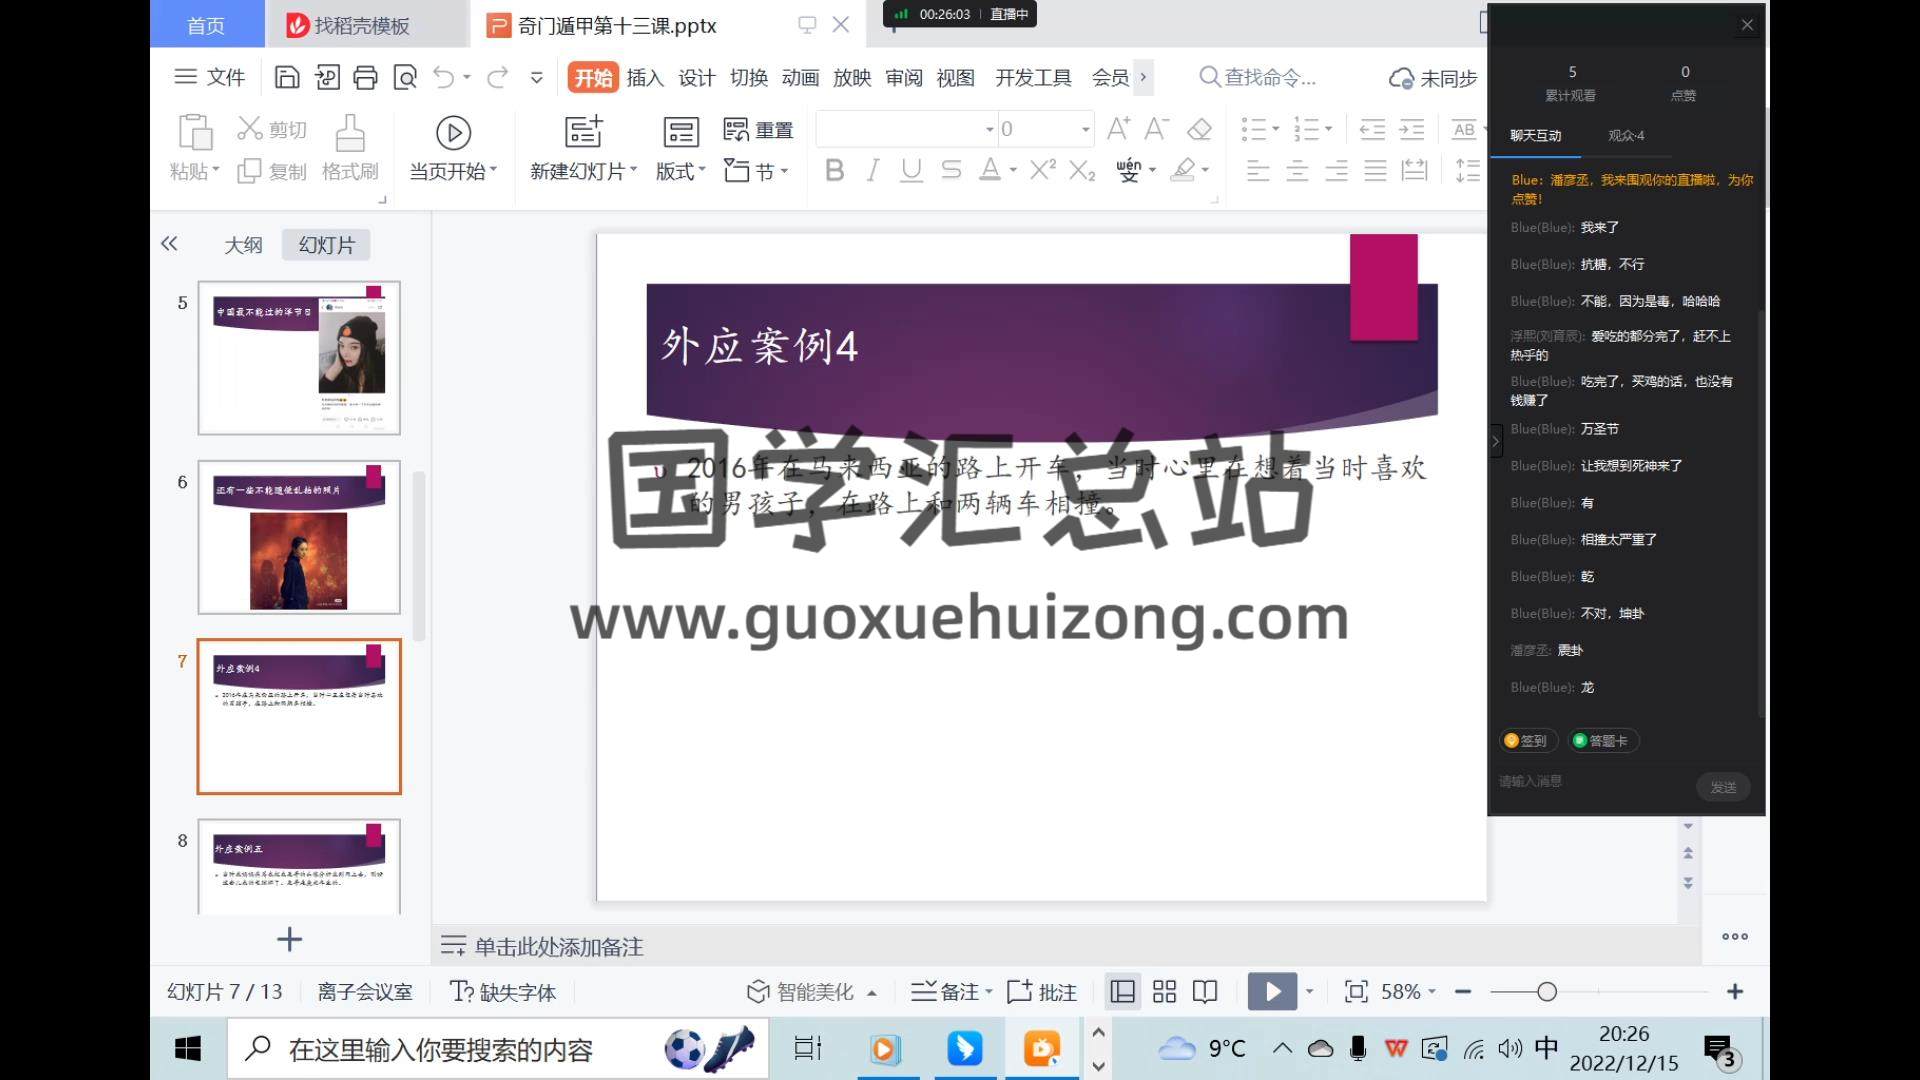Screen dimensions: 1920x1080
Task: Click the Undo arrow icon
Action: coord(444,78)
